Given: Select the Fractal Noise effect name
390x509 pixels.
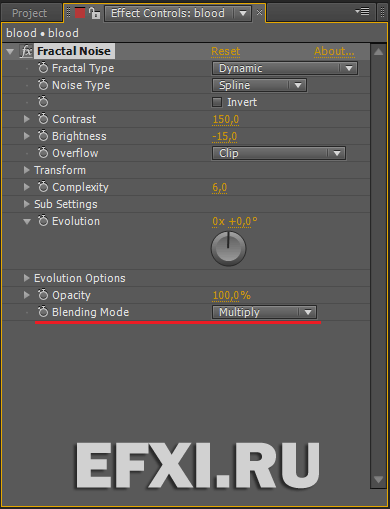Looking at the screenshot, I should (x=74, y=51).
